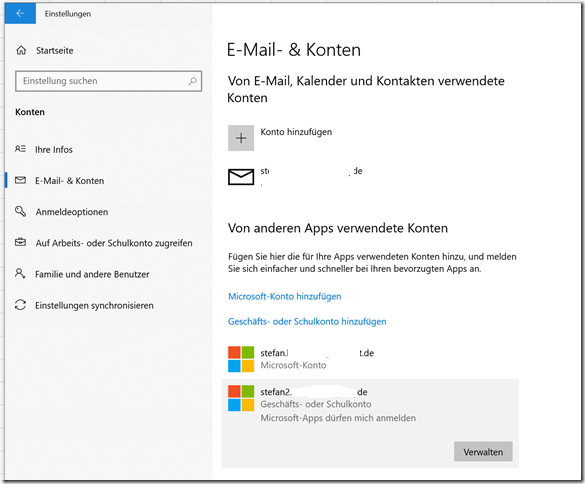
Task: Open Microsoft-Konto hinzufügen link
Action: (285, 296)
